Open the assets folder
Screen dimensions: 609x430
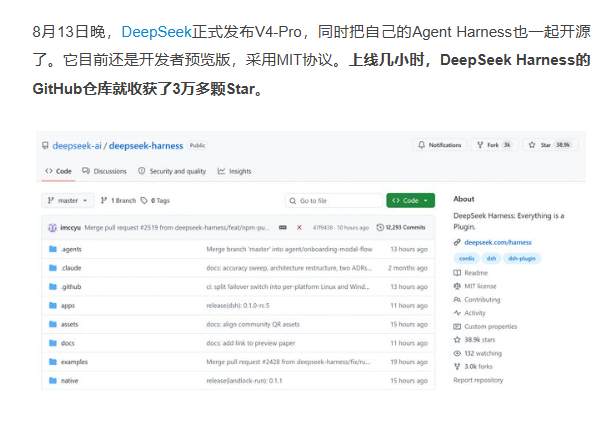pyautogui.click(x=70, y=324)
